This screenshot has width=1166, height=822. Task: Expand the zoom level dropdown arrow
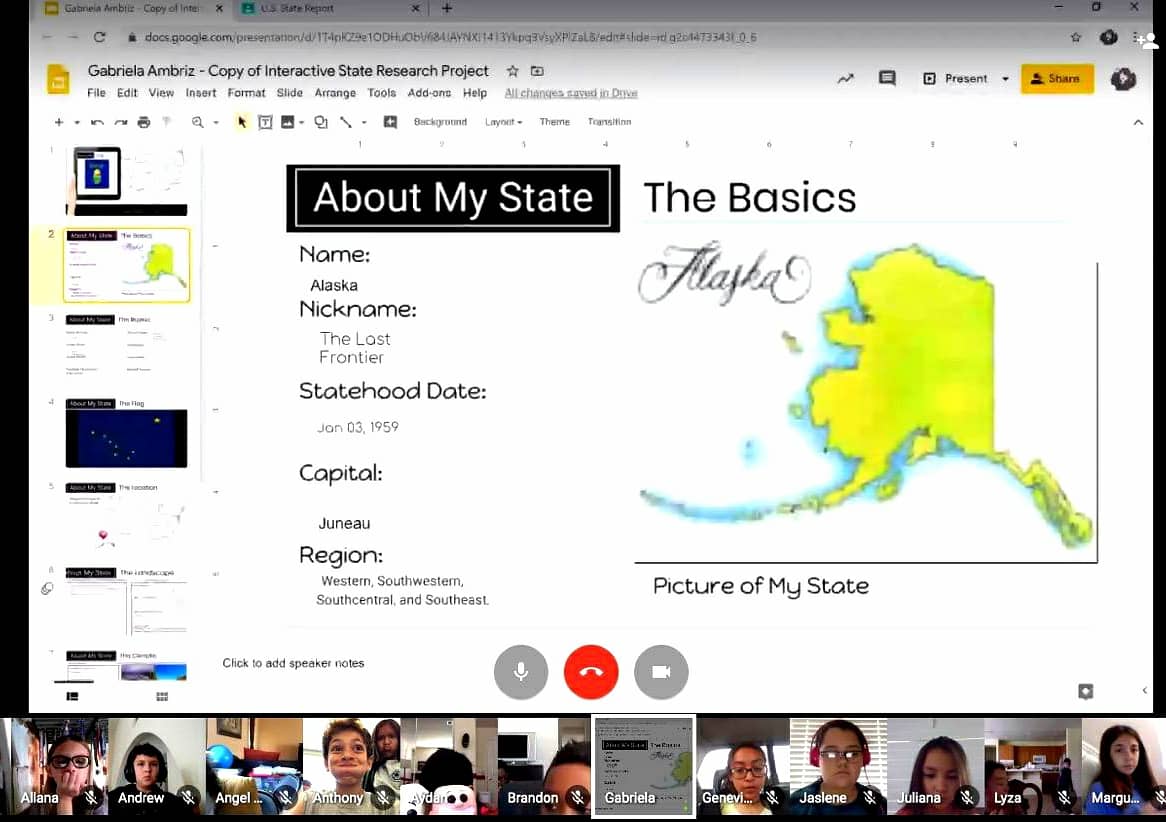click(x=216, y=122)
